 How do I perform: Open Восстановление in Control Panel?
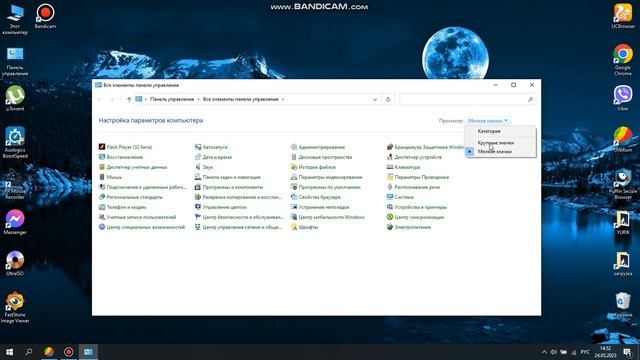coord(121,157)
